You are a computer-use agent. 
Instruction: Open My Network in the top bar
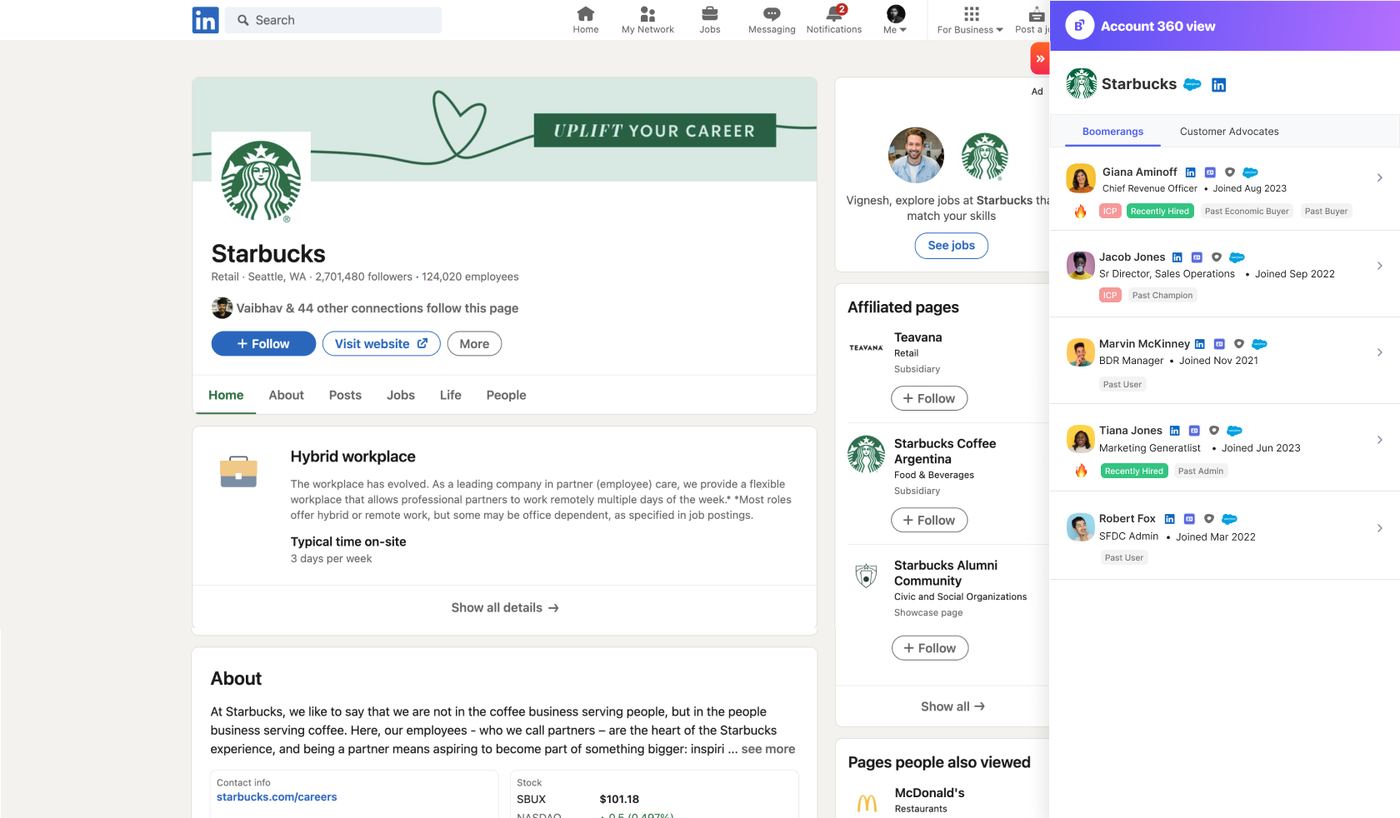tap(648, 20)
